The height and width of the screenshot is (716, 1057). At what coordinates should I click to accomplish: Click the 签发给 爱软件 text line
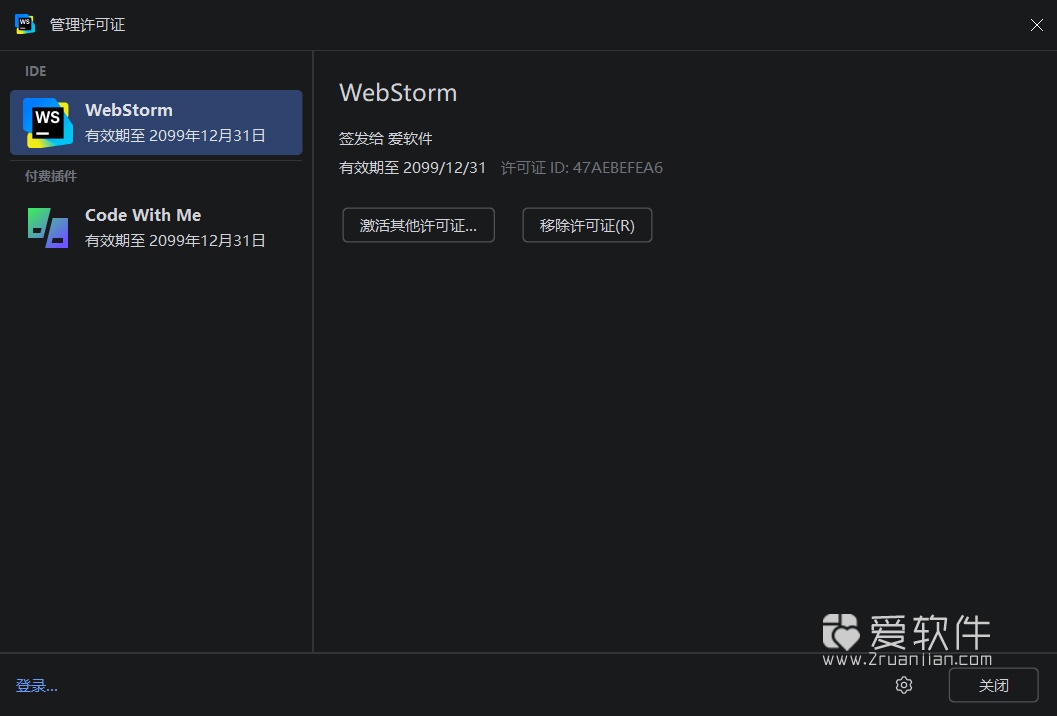pos(385,138)
